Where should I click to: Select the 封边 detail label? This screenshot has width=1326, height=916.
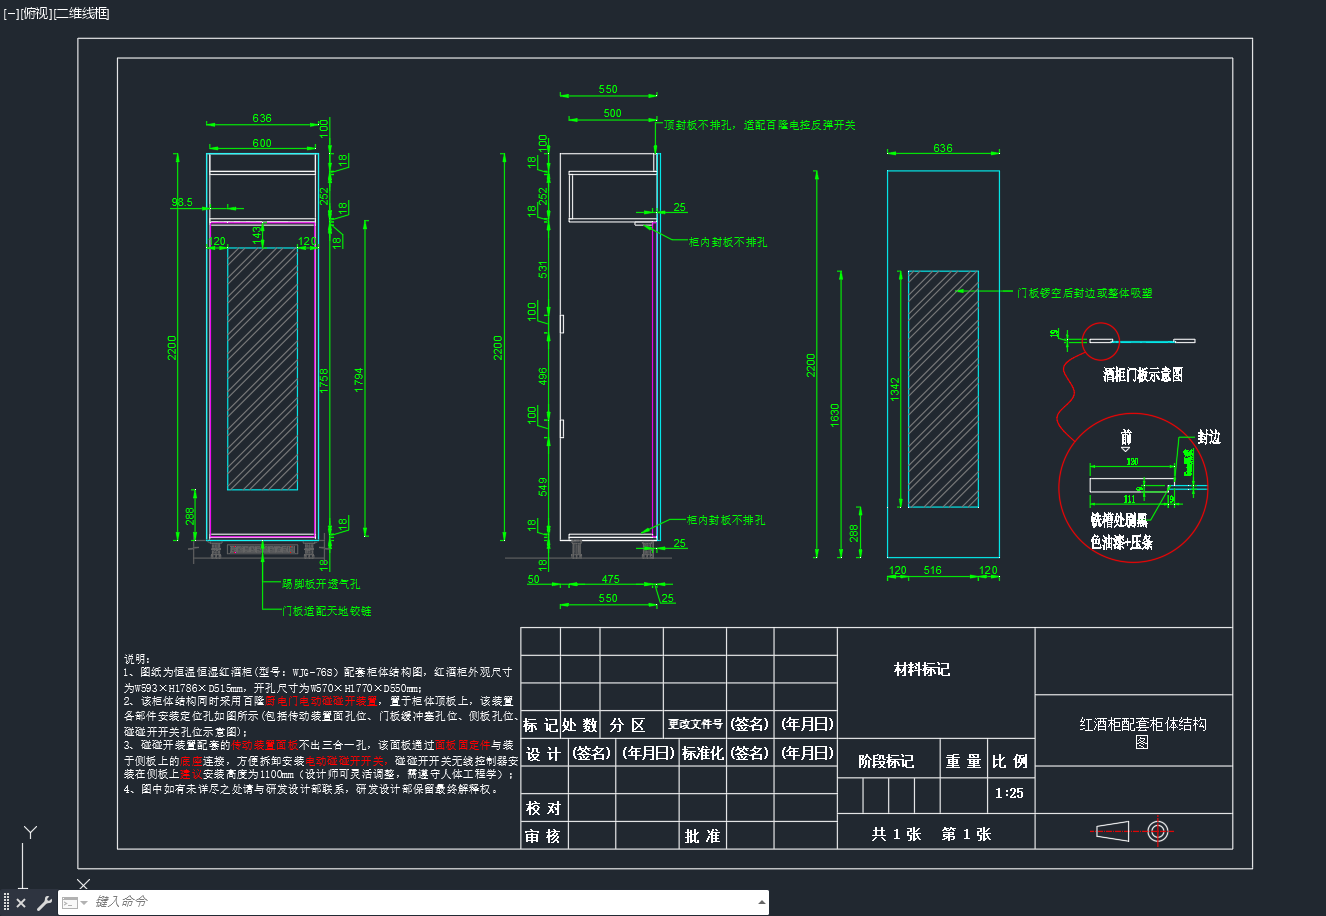click(x=1209, y=437)
